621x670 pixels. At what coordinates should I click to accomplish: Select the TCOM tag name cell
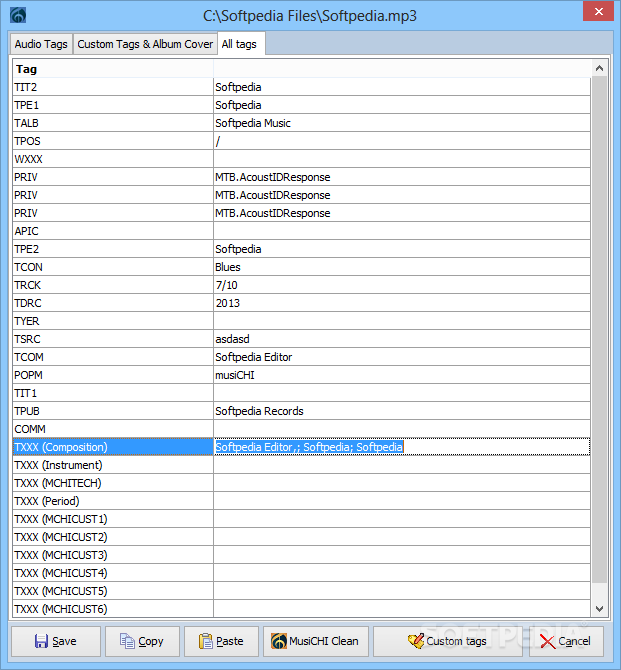pos(113,357)
